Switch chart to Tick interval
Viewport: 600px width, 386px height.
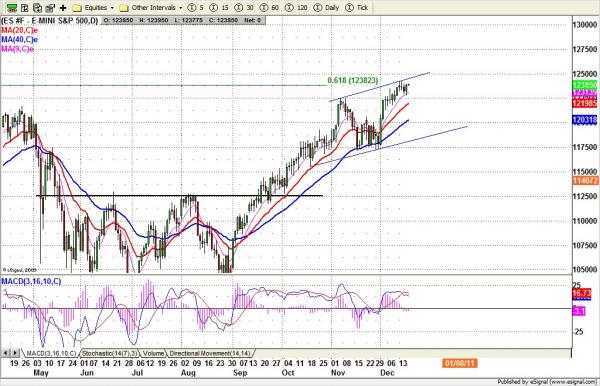pos(357,7)
